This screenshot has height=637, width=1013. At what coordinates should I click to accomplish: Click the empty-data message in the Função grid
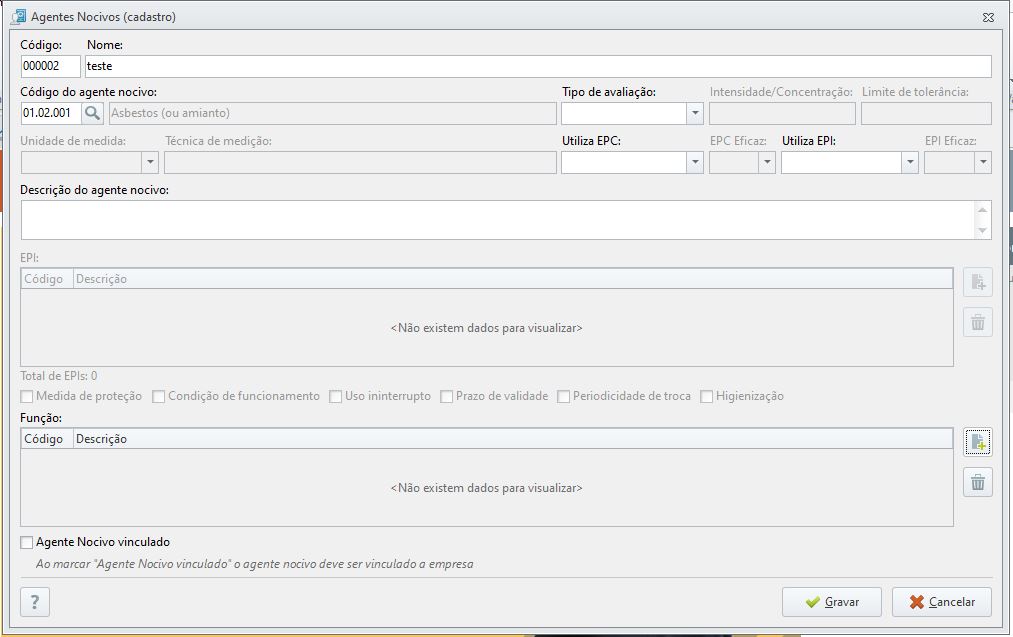[x=486, y=488]
